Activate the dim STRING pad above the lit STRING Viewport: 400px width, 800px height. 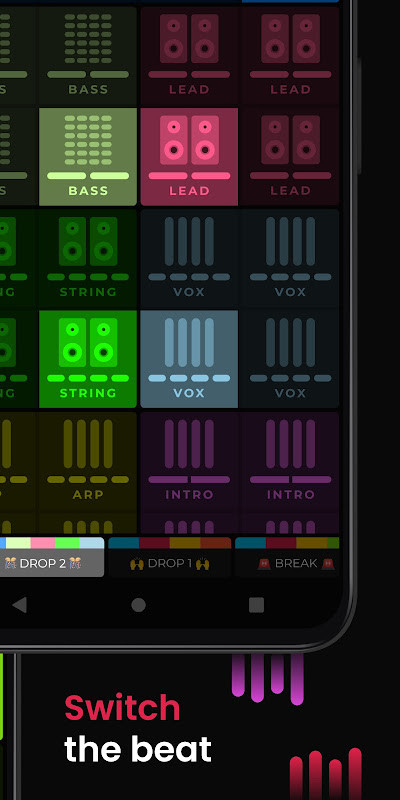pos(88,258)
